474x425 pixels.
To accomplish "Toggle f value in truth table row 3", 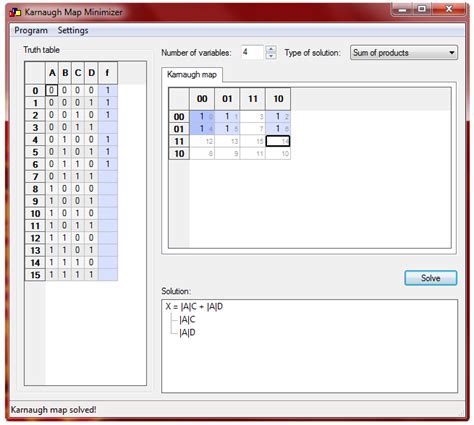I will point(108,127).
